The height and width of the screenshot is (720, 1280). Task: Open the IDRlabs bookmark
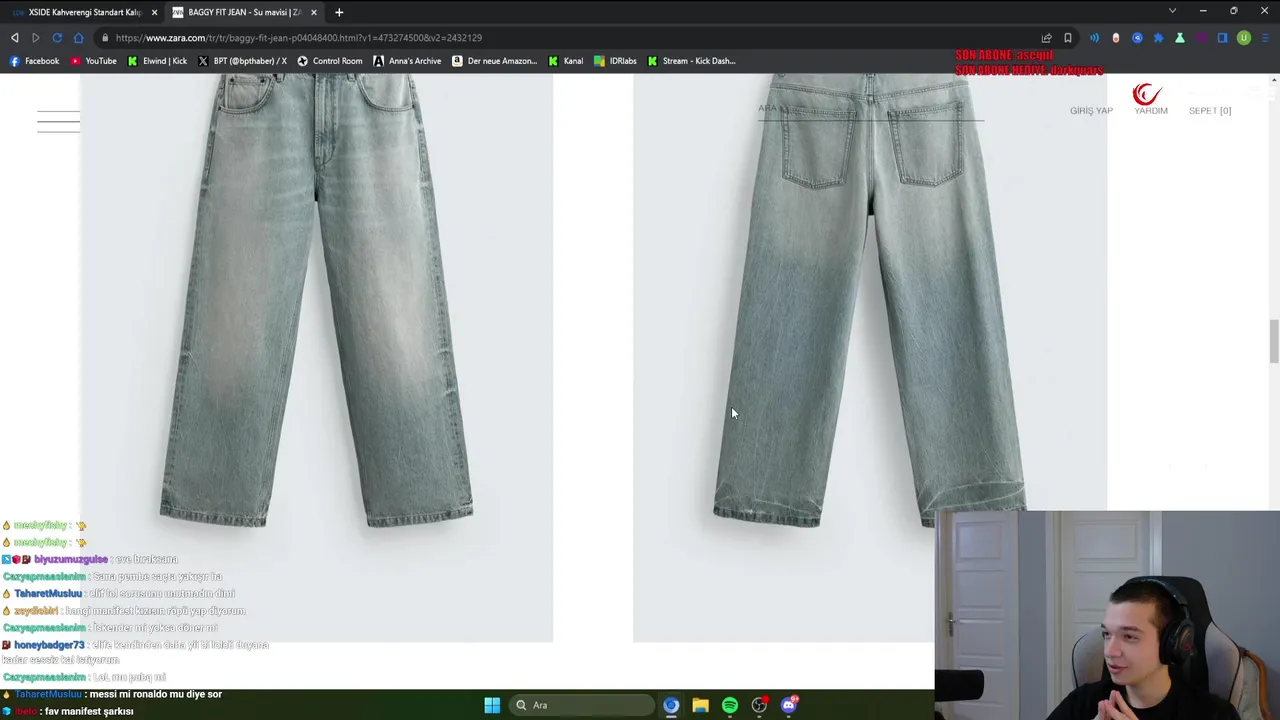(615, 61)
